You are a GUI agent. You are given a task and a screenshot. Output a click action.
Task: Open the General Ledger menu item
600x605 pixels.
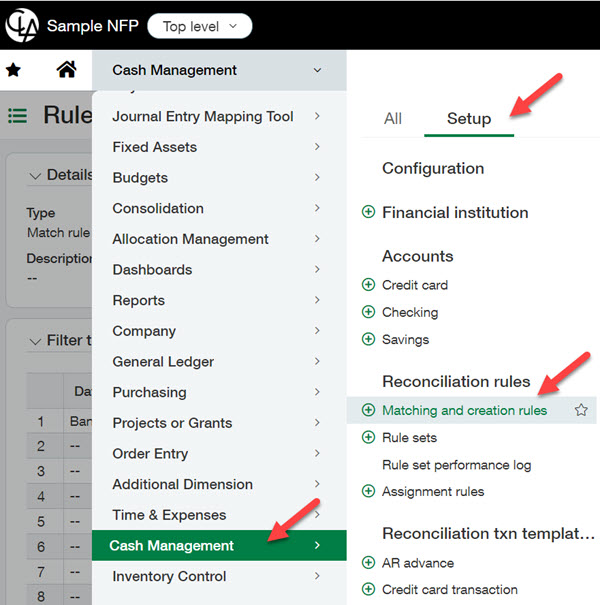(163, 362)
